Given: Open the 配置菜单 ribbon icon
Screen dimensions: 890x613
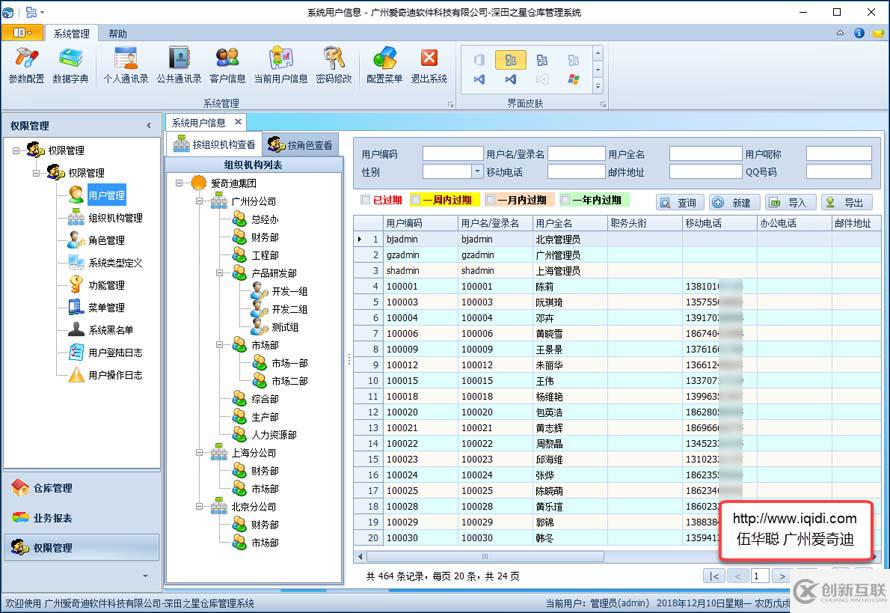Looking at the screenshot, I should click(384, 66).
